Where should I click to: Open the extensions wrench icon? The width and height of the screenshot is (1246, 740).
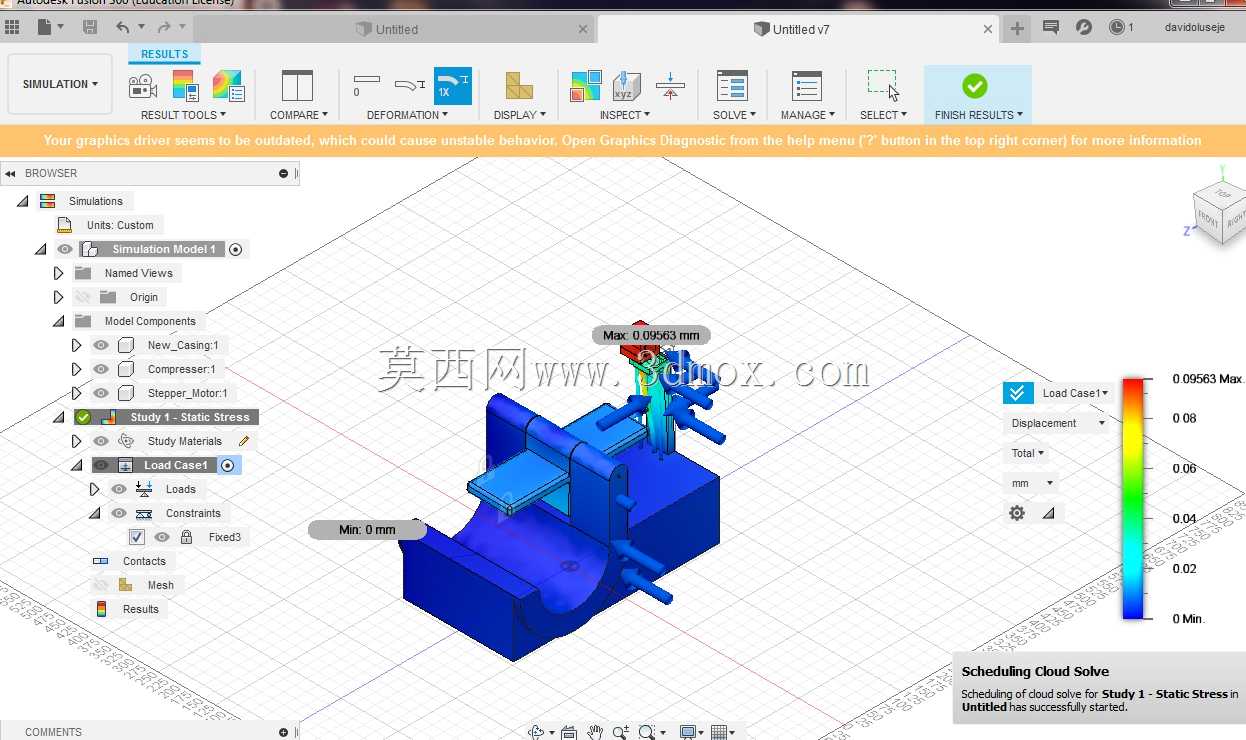(x=1084, y=27)
